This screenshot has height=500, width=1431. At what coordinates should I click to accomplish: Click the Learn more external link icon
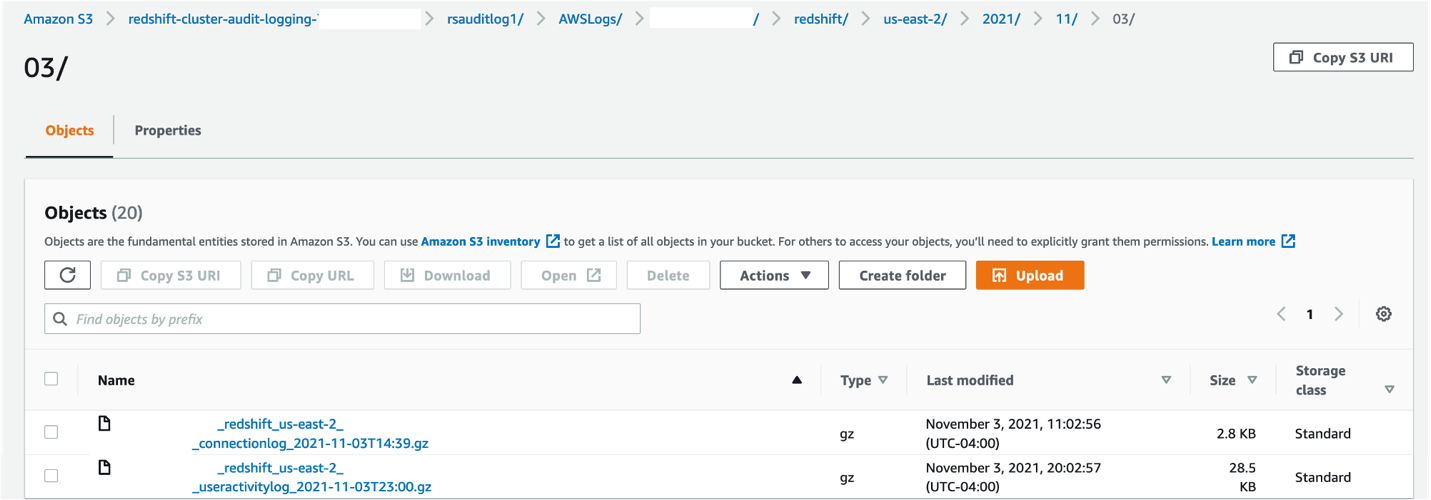(x=1288, y=241)
